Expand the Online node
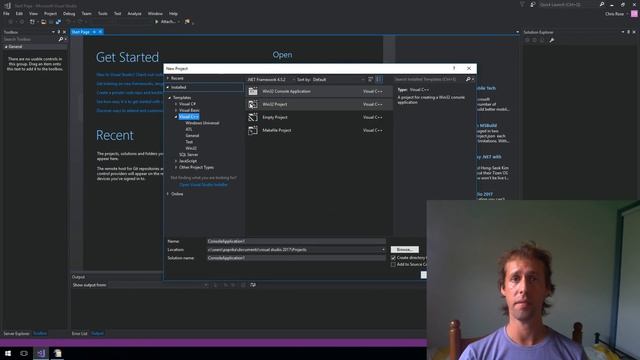This screenshot has height=360, width=640. point(168,194)
